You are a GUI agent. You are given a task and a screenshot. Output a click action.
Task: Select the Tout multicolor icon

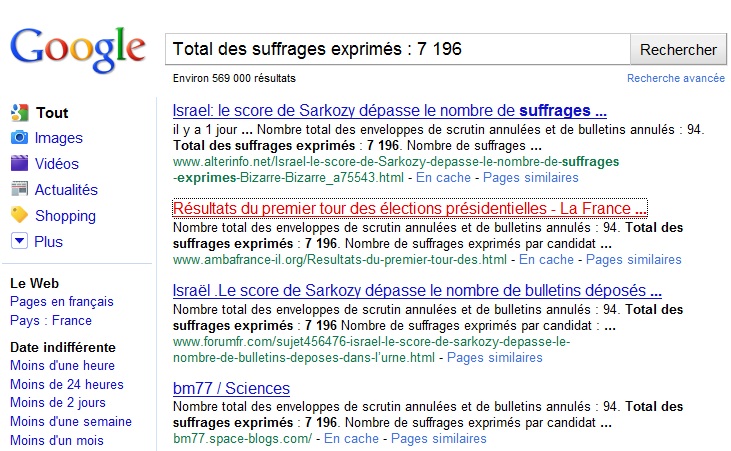pyautogui.click(x=20, y=112)
